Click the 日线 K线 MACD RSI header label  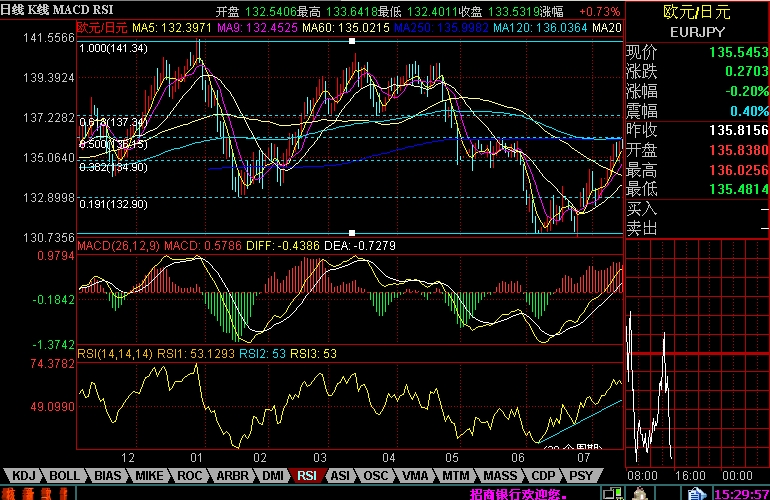tap(57, 9)
